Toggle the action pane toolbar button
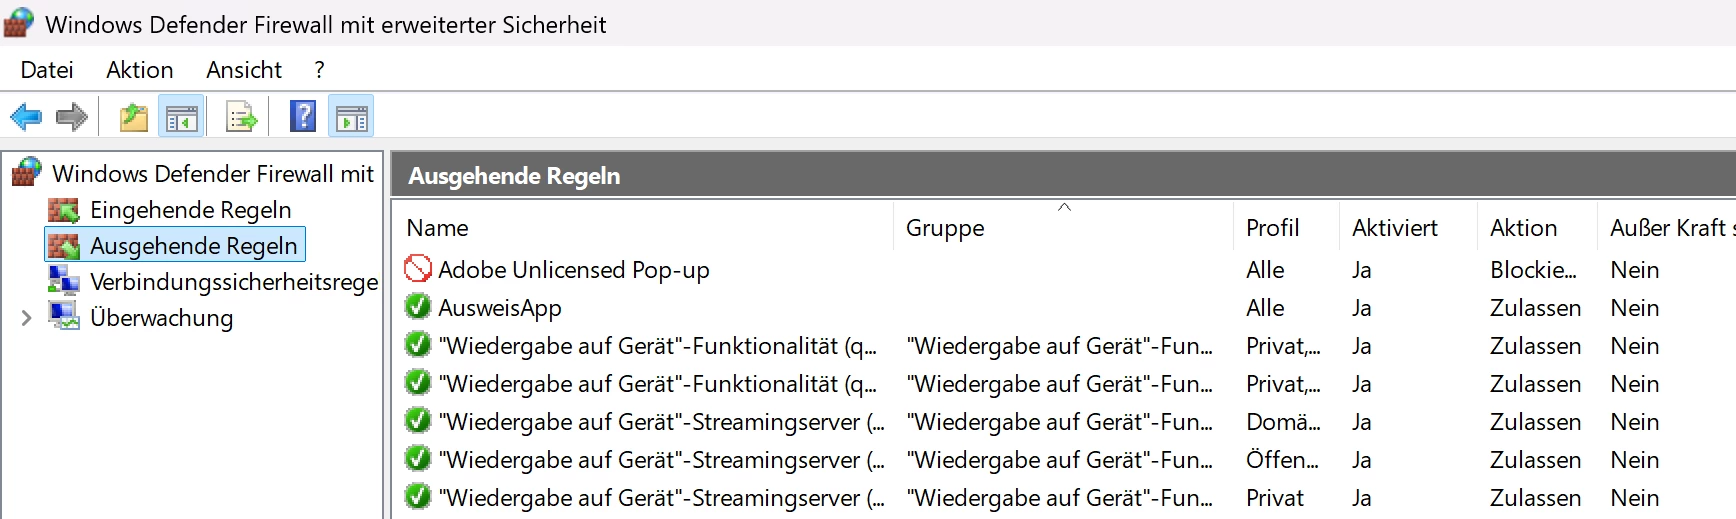This screenshot has height=519, width=1736. click(351, 117)
